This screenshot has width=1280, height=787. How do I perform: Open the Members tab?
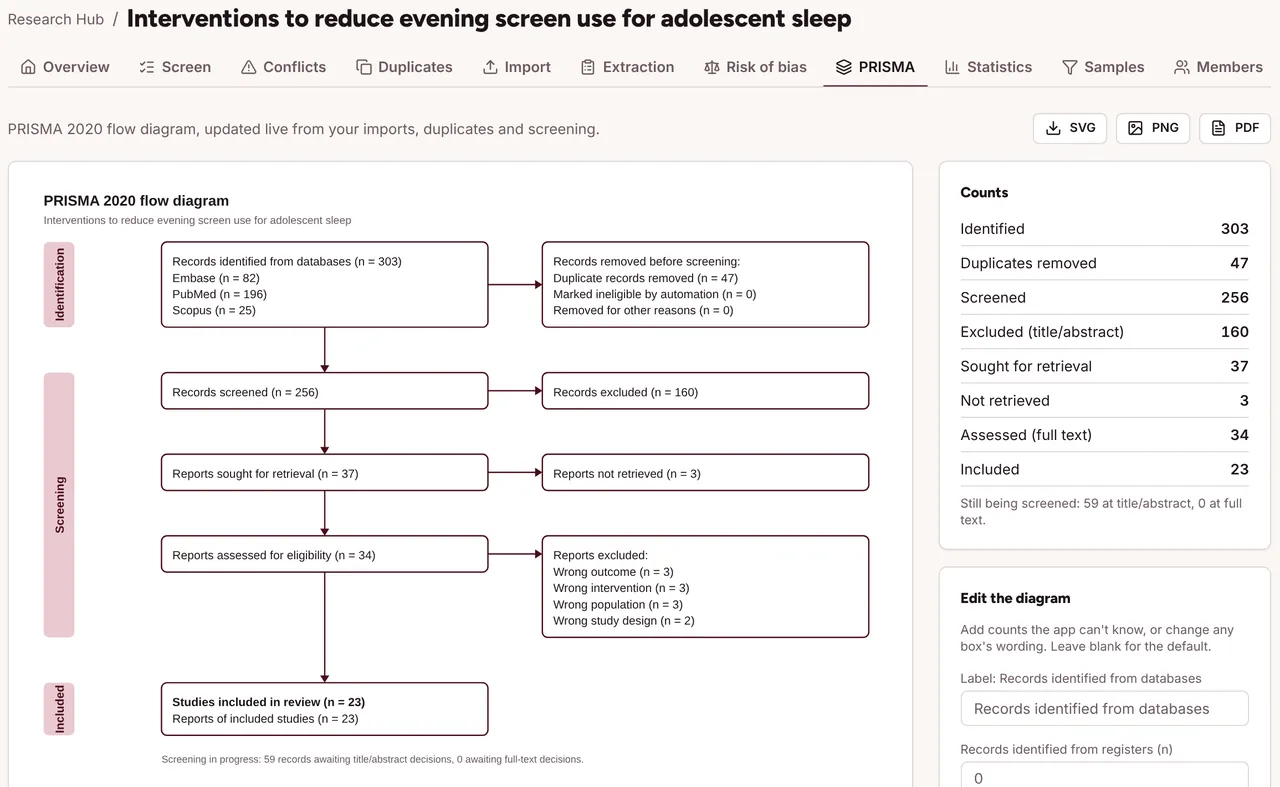coord(1218,67)
